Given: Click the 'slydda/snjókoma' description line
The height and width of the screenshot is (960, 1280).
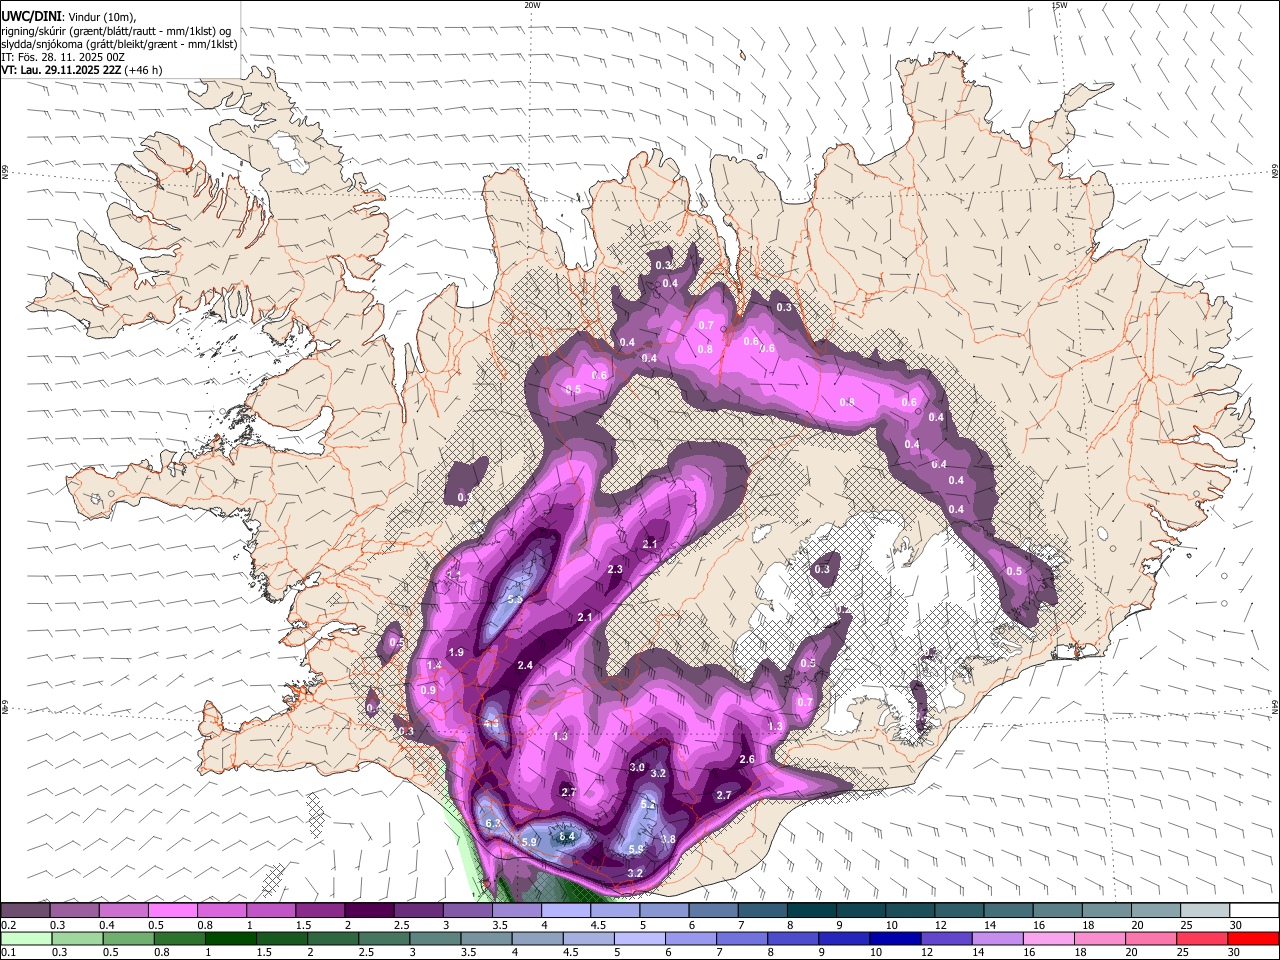Looking at the screenshot, I should [119, 44].
